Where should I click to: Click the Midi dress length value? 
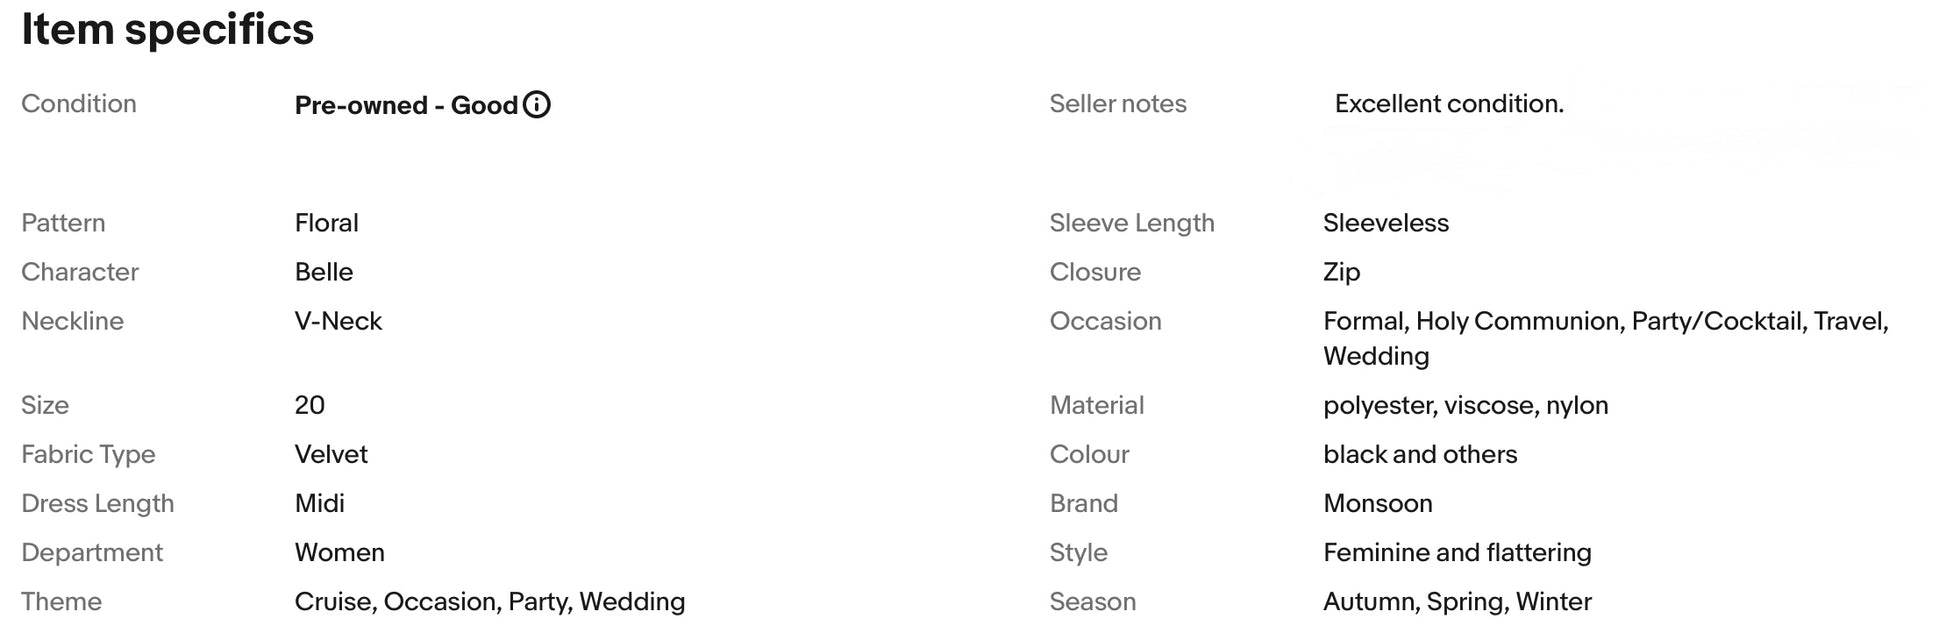pyautogui.click(x=320, y=503)
